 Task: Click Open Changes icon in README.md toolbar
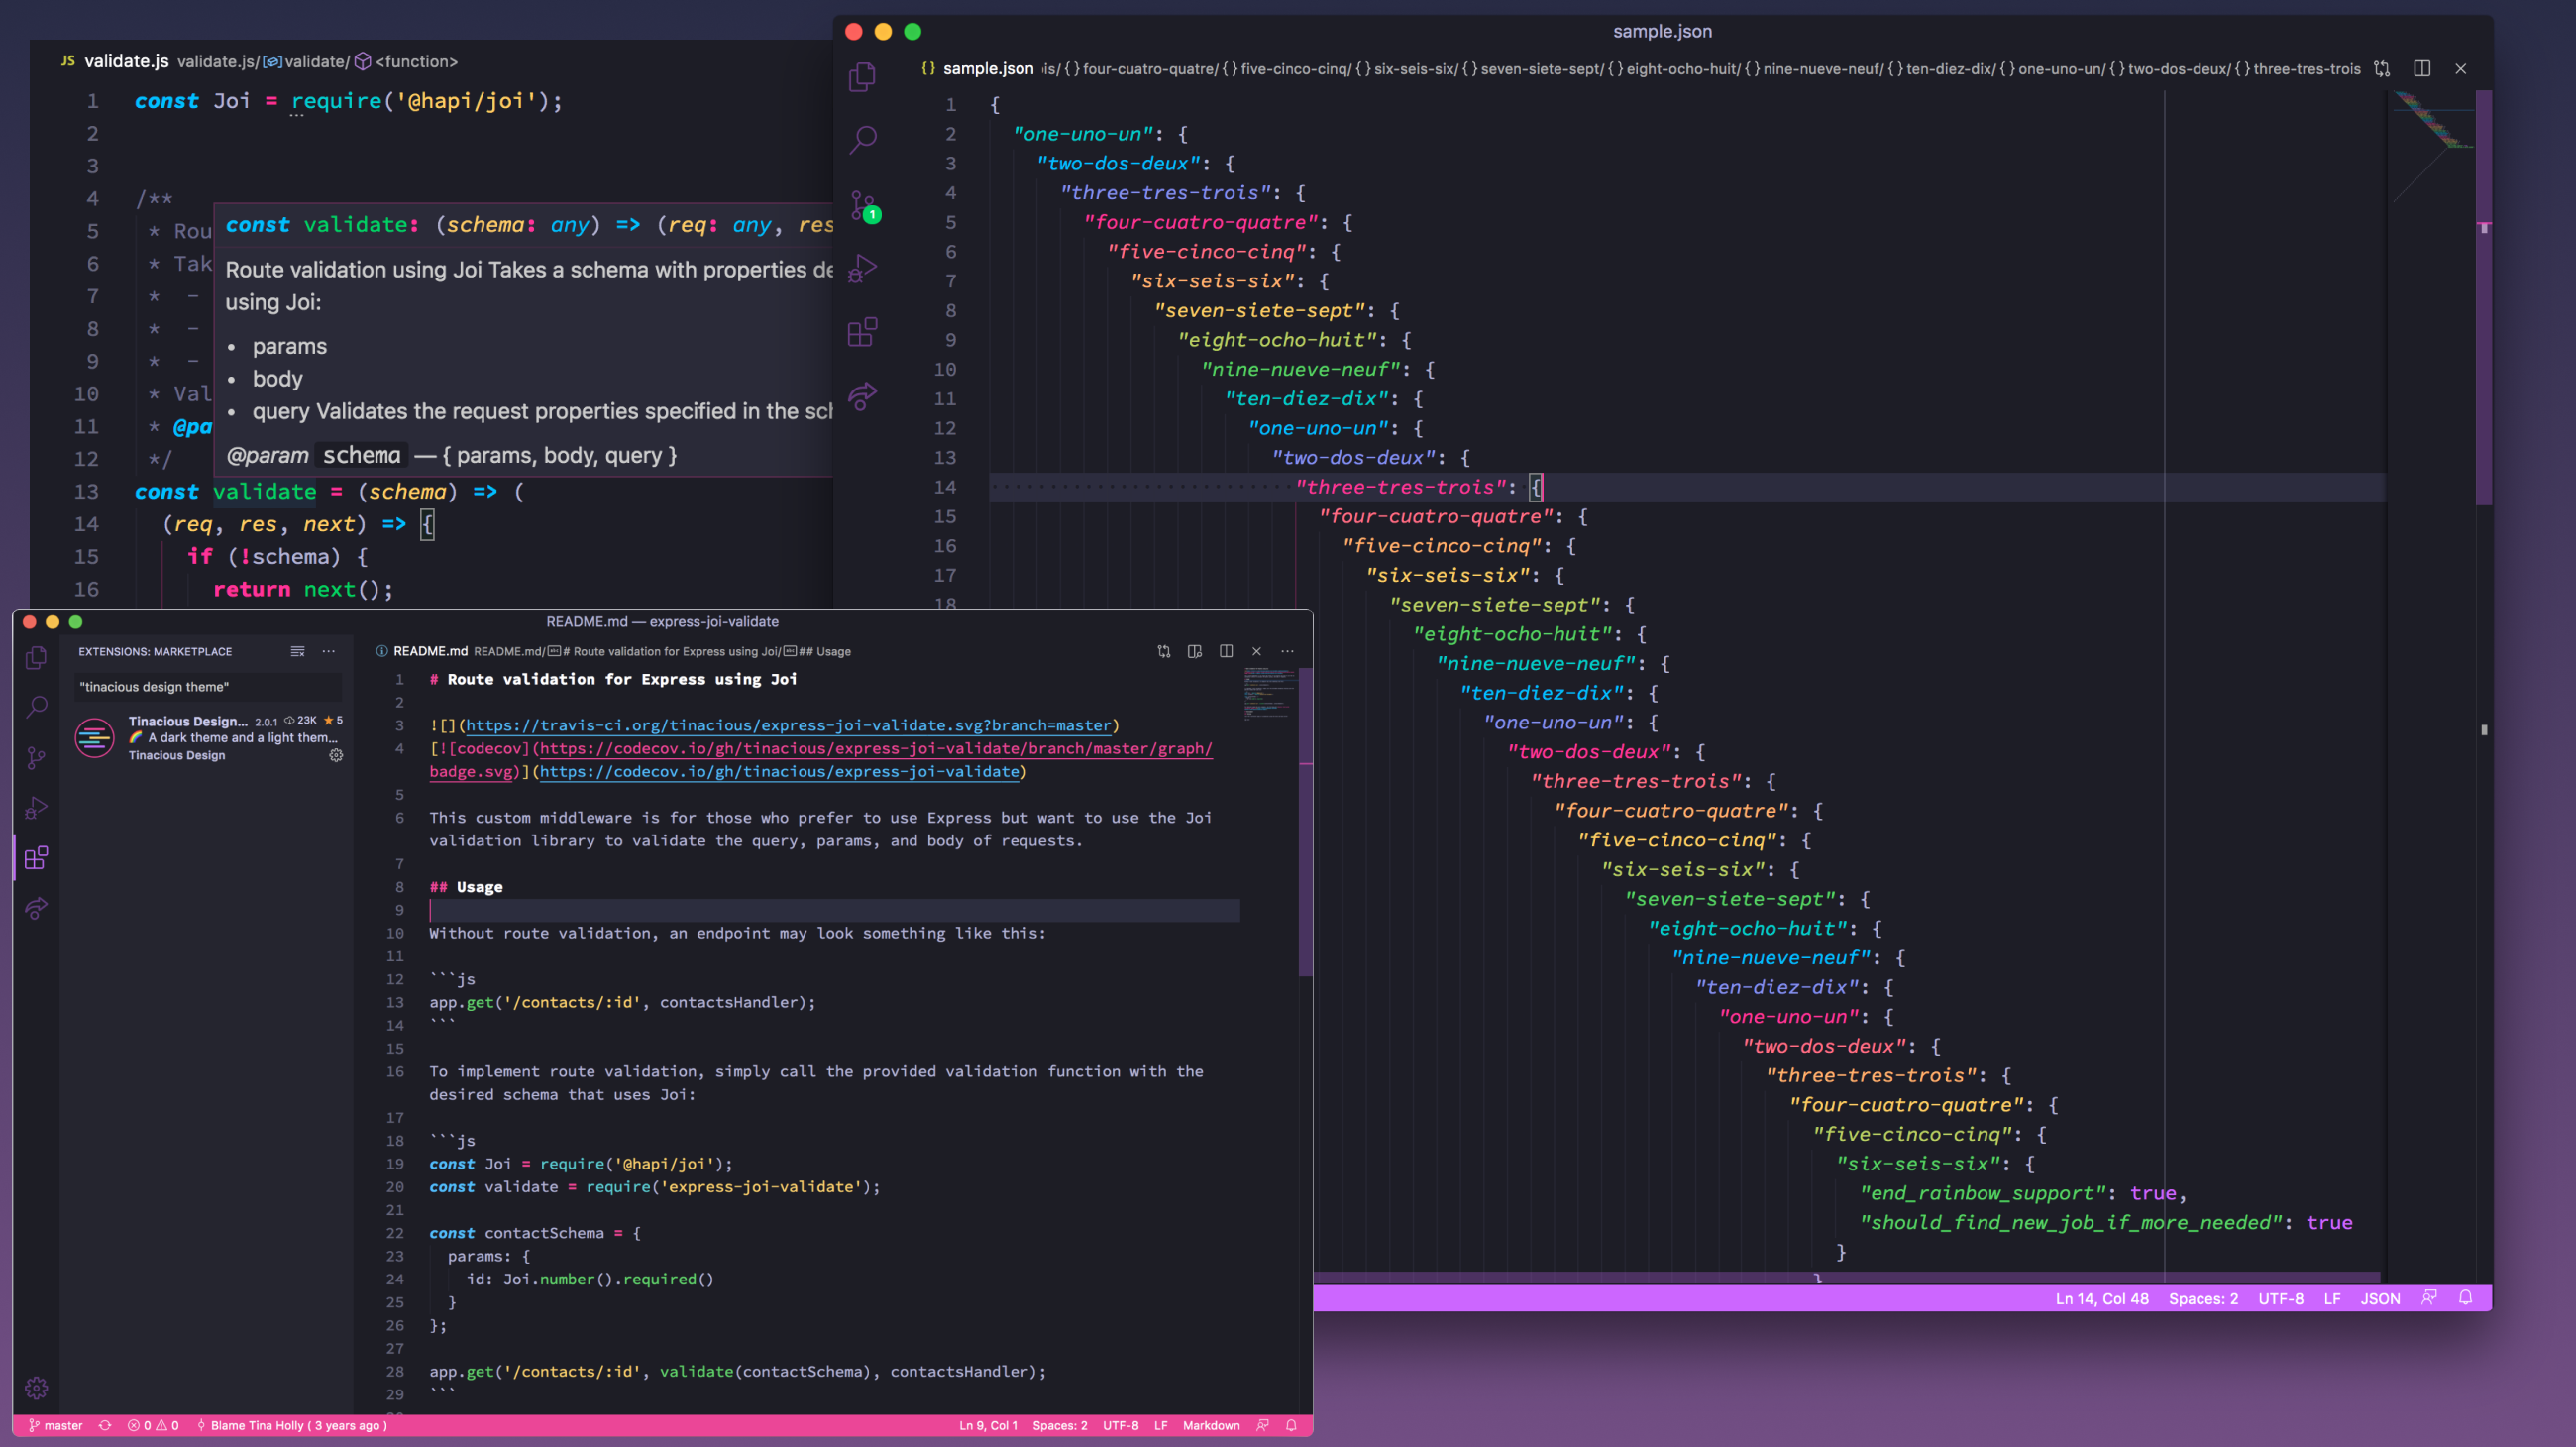(x=1164, y=651)
